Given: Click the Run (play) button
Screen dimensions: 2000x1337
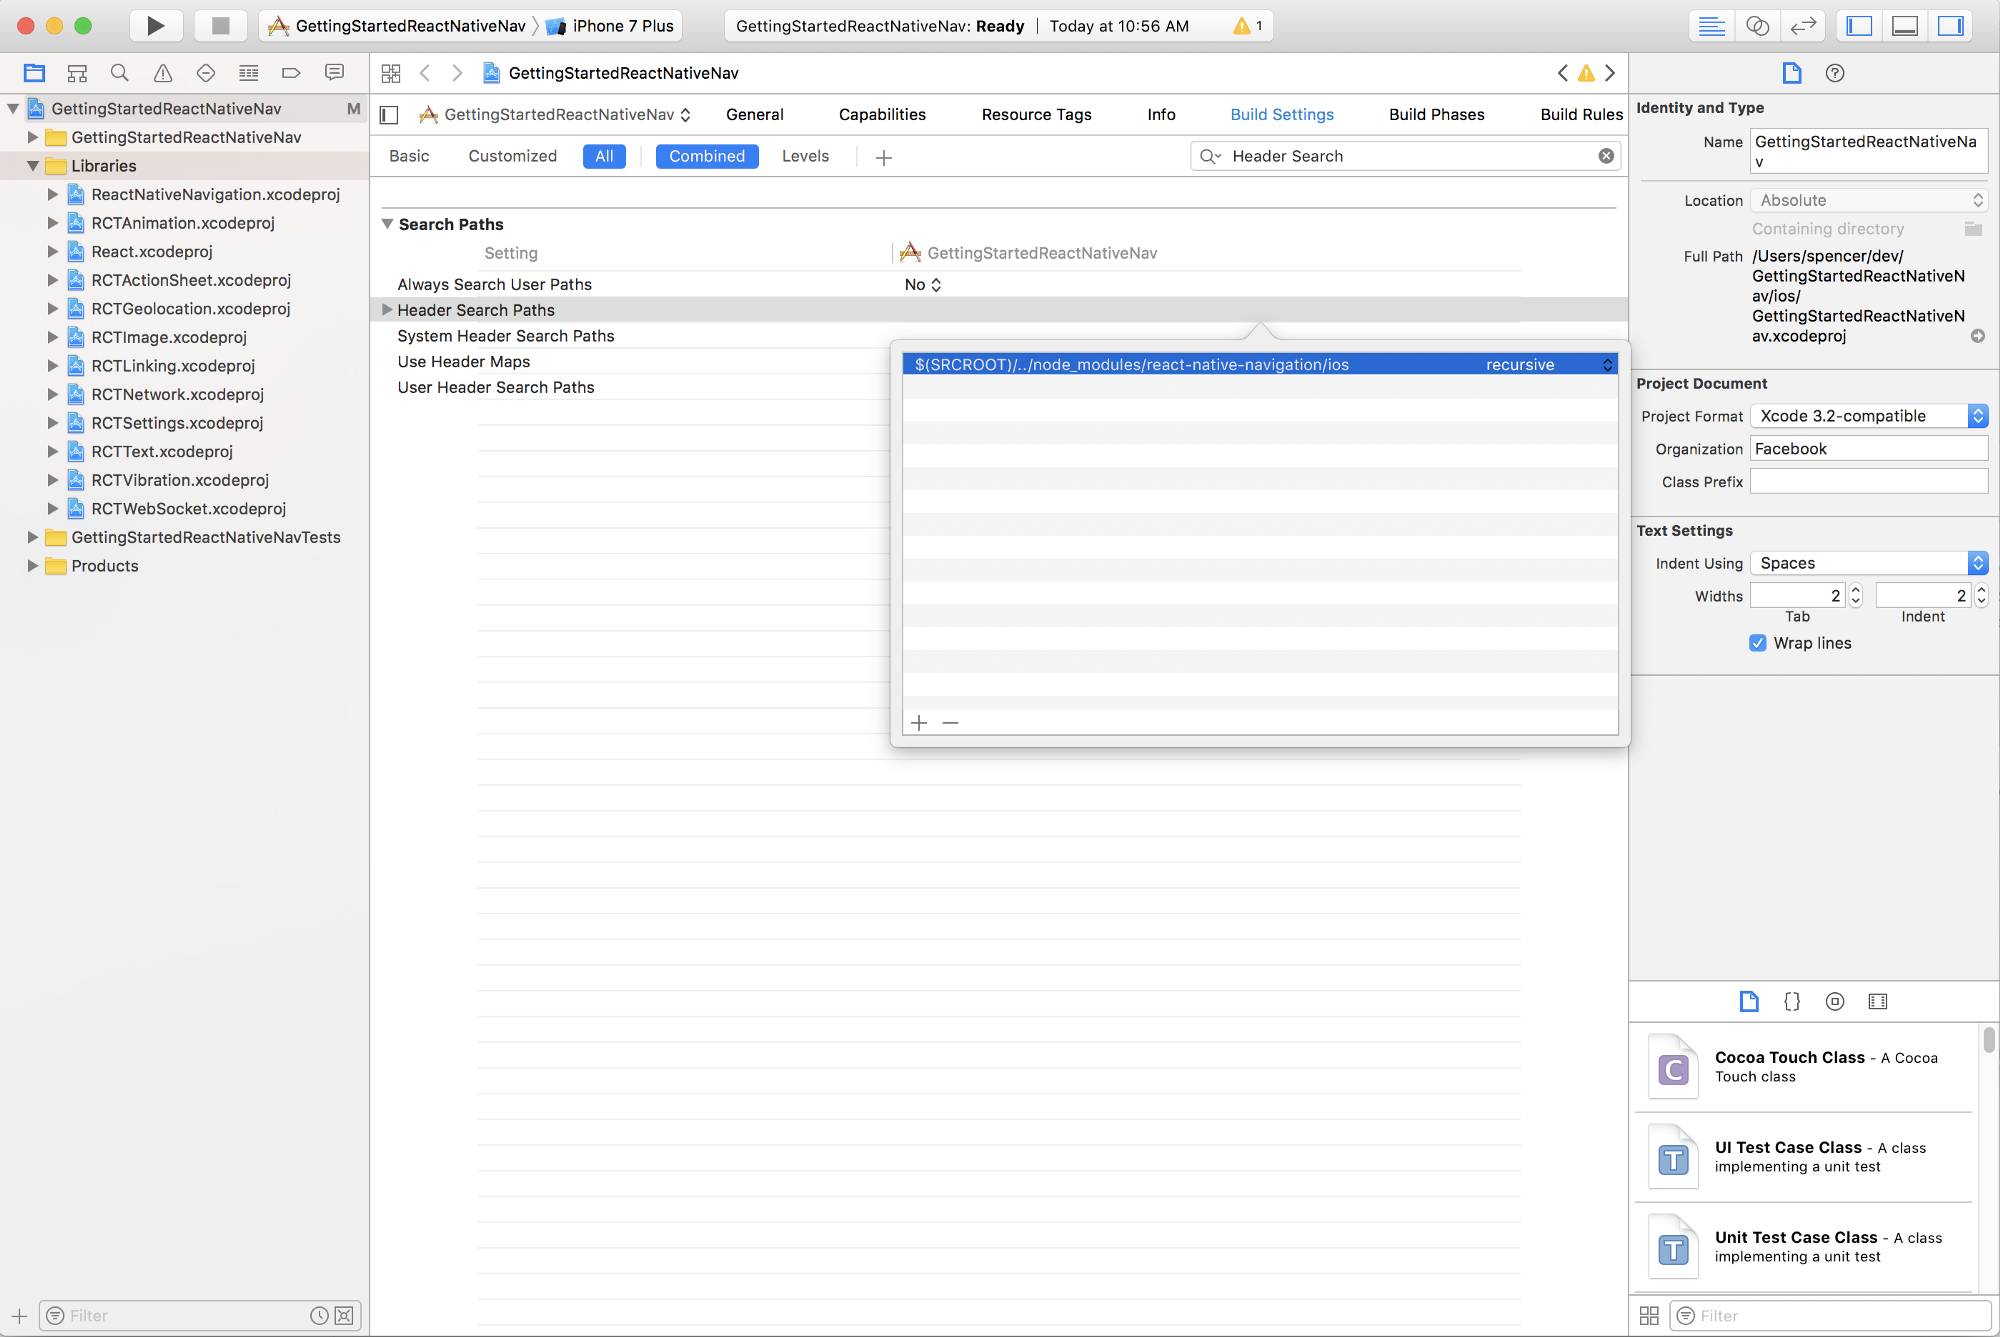Looking at the screenshot, I should [x=155, y=26].
